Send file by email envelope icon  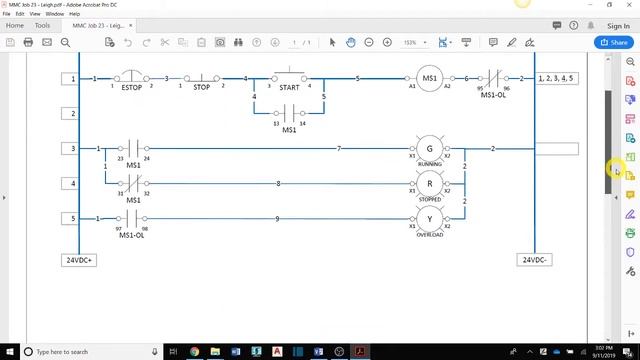[x=47, y=42]
